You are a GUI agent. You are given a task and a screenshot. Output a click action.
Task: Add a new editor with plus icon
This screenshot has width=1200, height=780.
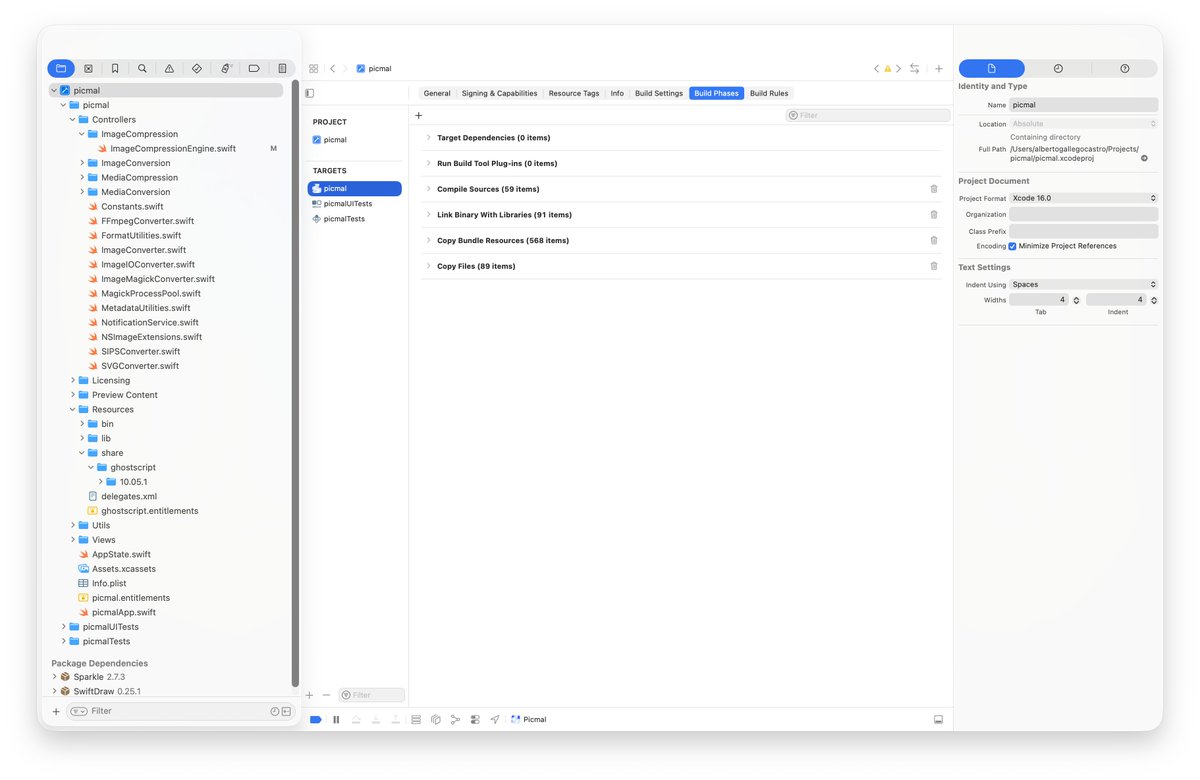point(938,69)
